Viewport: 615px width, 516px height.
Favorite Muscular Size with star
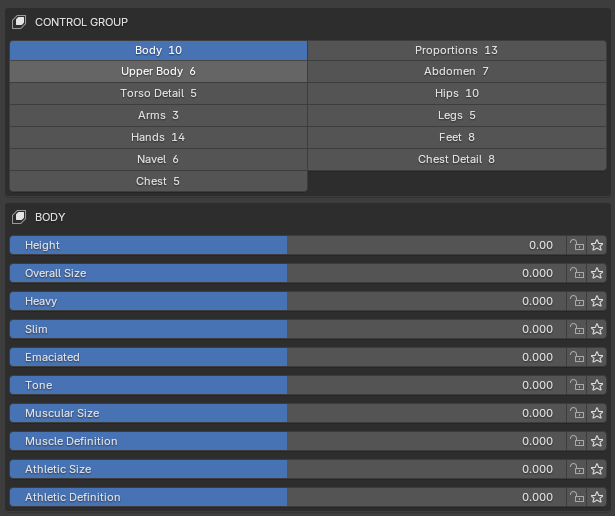coord(597,413)
